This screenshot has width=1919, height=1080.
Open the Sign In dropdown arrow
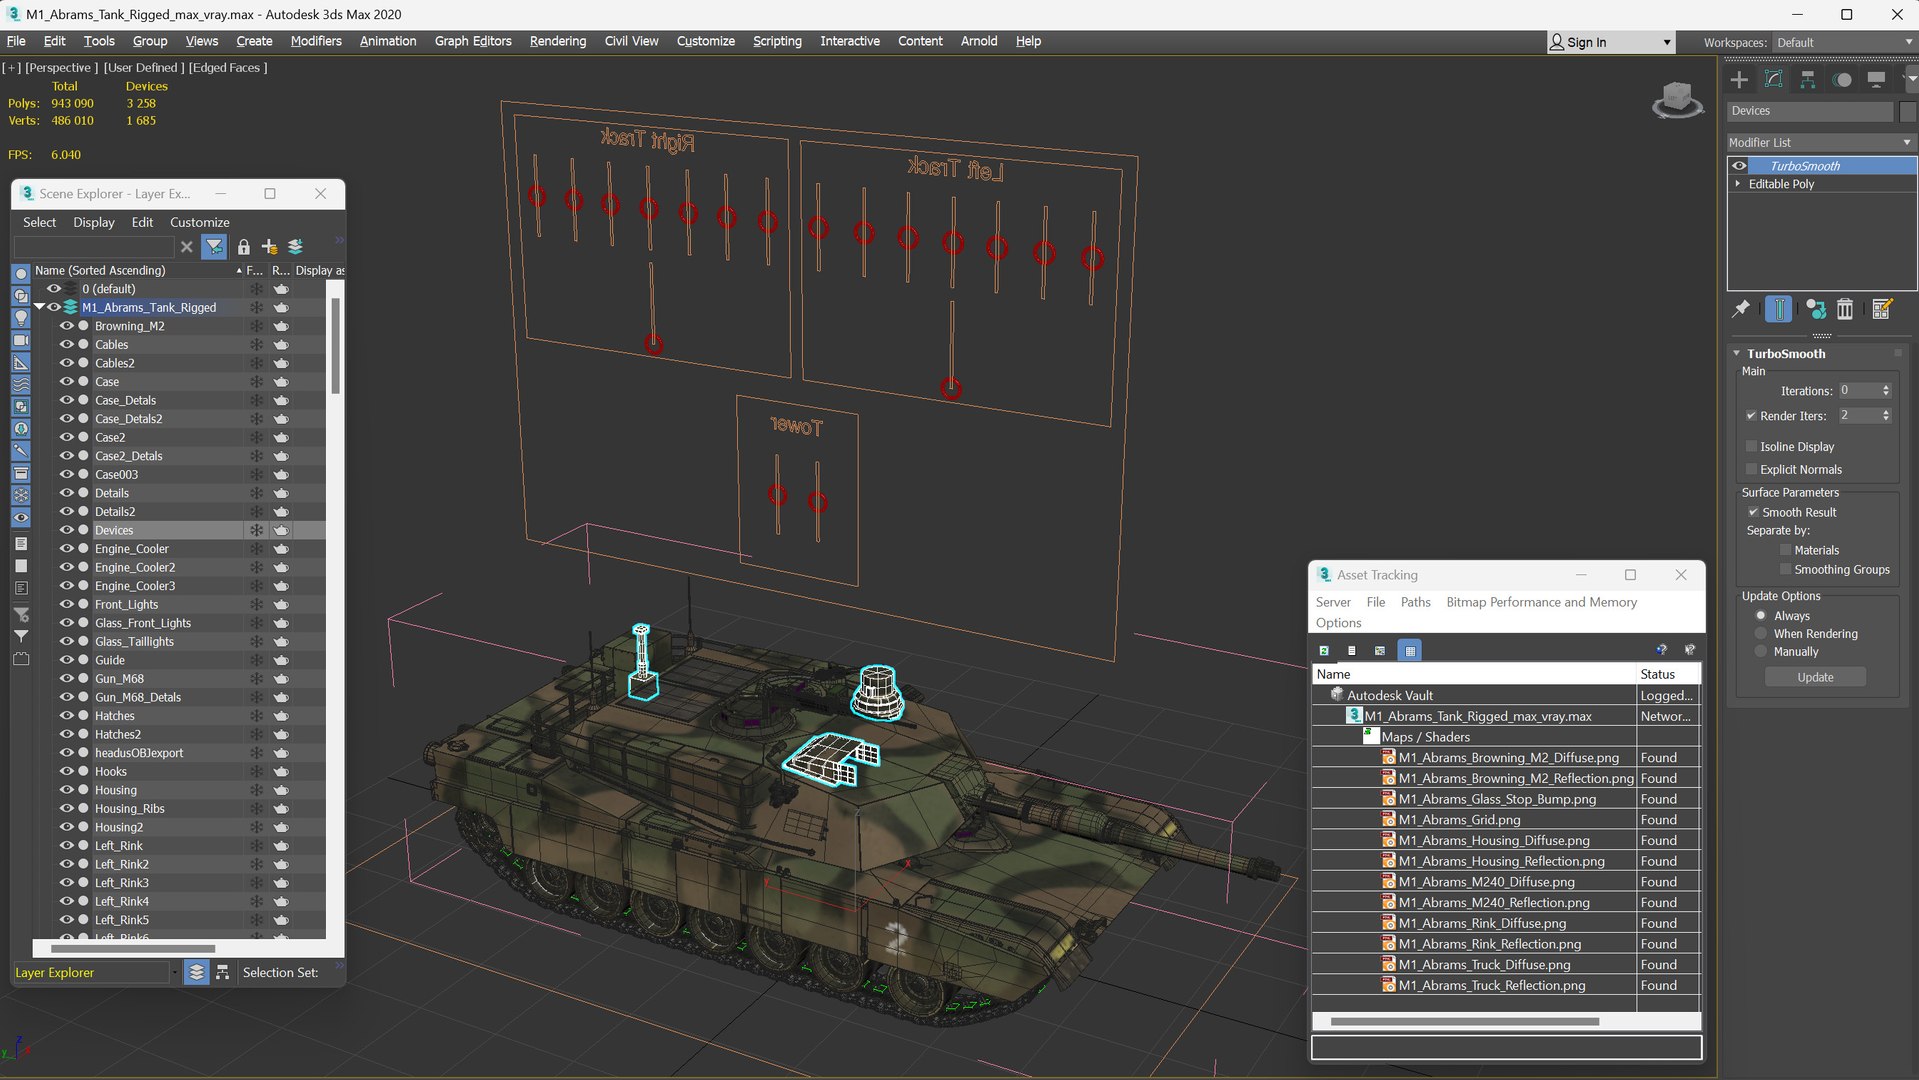tap(1666, 42)
